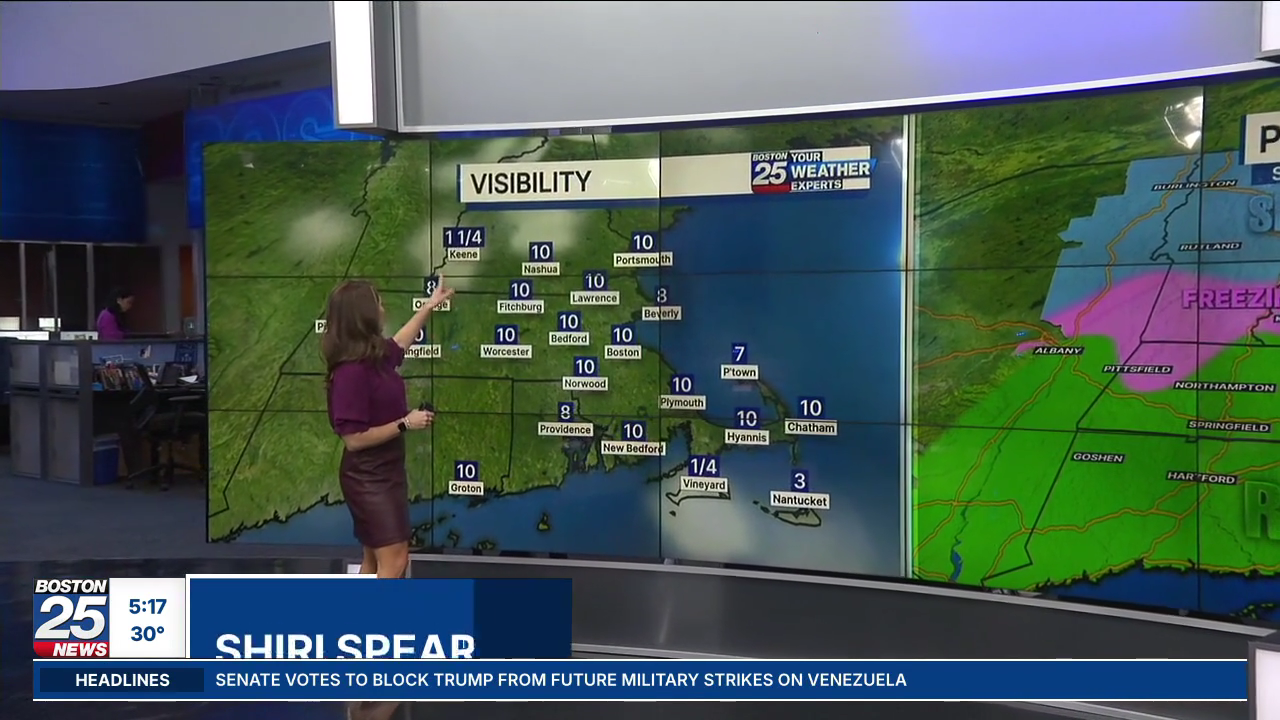1280x720 pixels.
Task: Click the Worcester city label
Action: [x=506, y=352]
